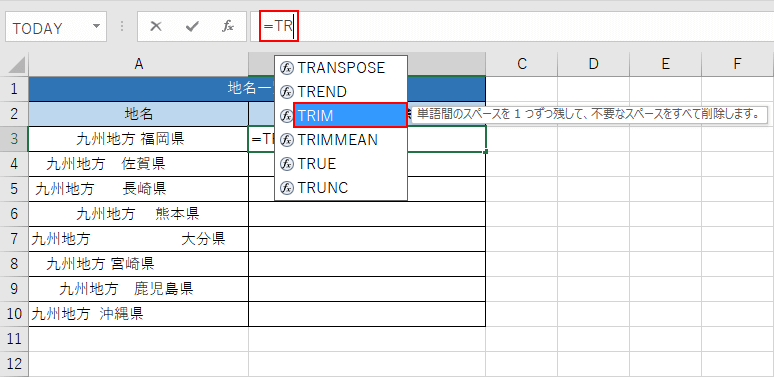The height and width of the screenshot is (377, 774).
Task: Click the fx icon beside TRANSPOSE
Action: [287, 68]
